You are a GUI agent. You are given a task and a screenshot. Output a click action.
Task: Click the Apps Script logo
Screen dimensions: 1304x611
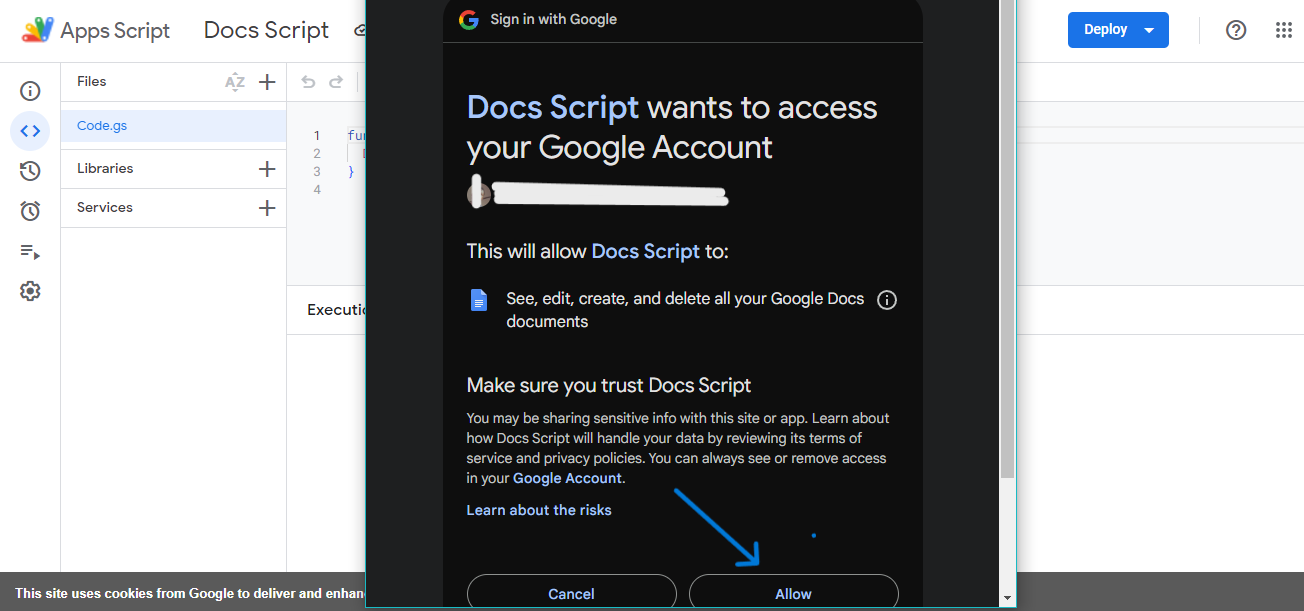[x=38, y=30]
